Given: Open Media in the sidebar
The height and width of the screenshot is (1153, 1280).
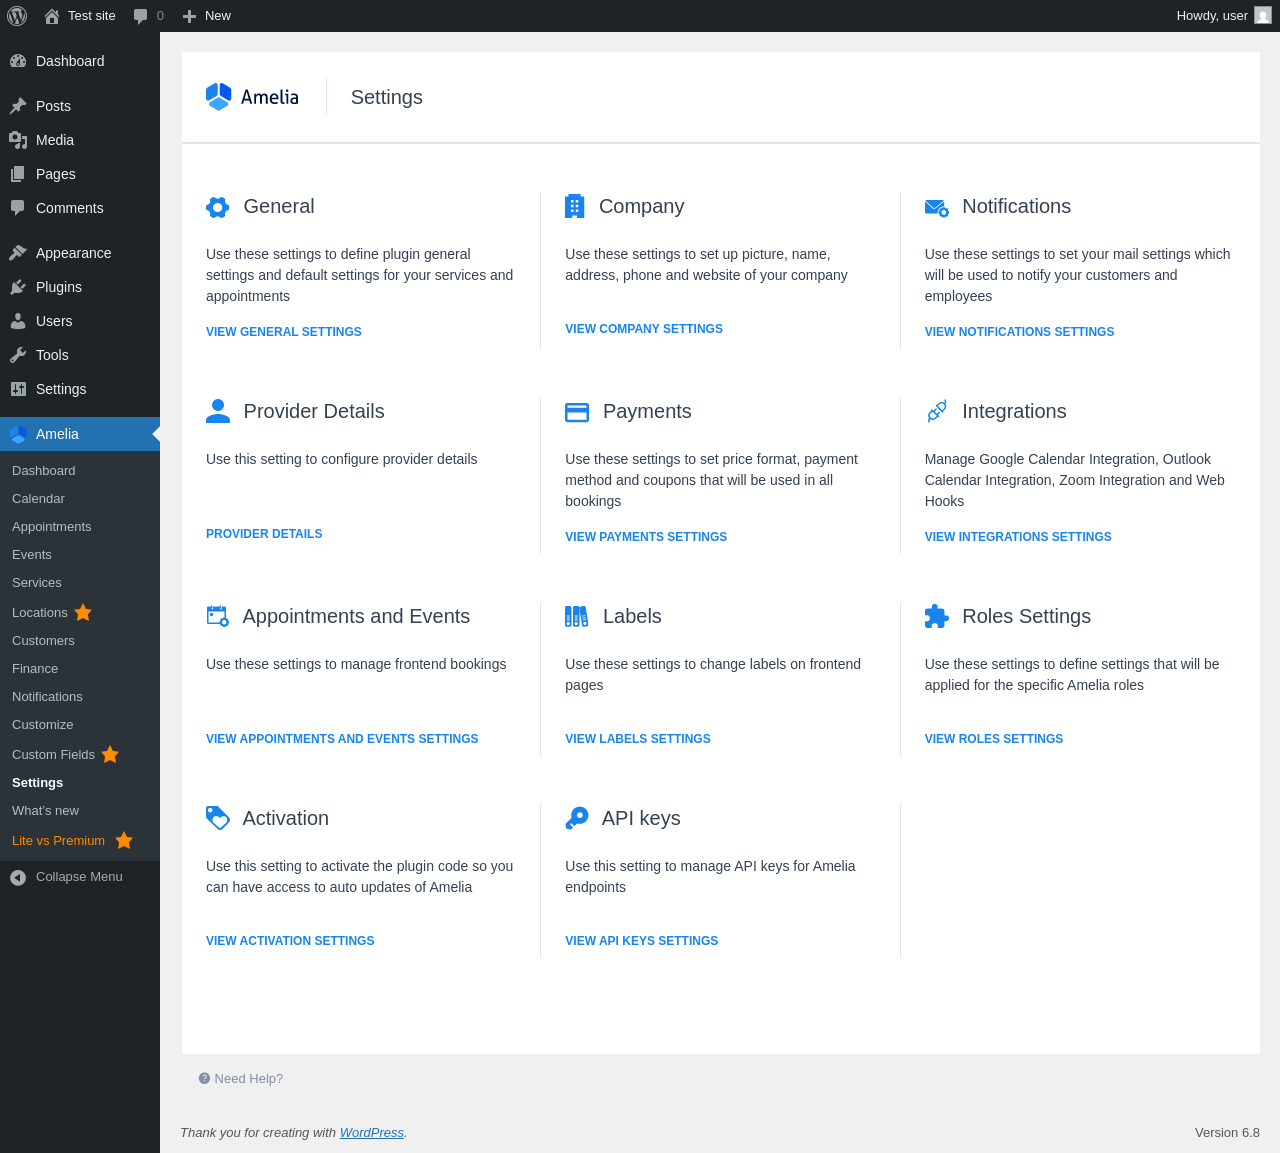Looking at the screenshot, I should click(80, 140).
